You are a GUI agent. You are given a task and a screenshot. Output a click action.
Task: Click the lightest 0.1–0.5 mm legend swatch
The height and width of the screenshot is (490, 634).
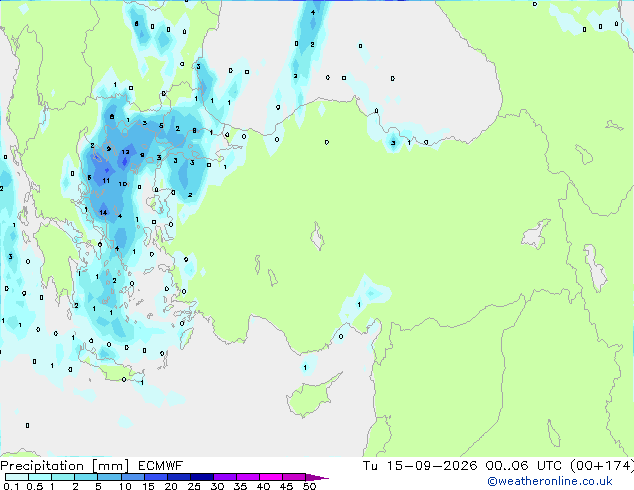tap(17, 477)
